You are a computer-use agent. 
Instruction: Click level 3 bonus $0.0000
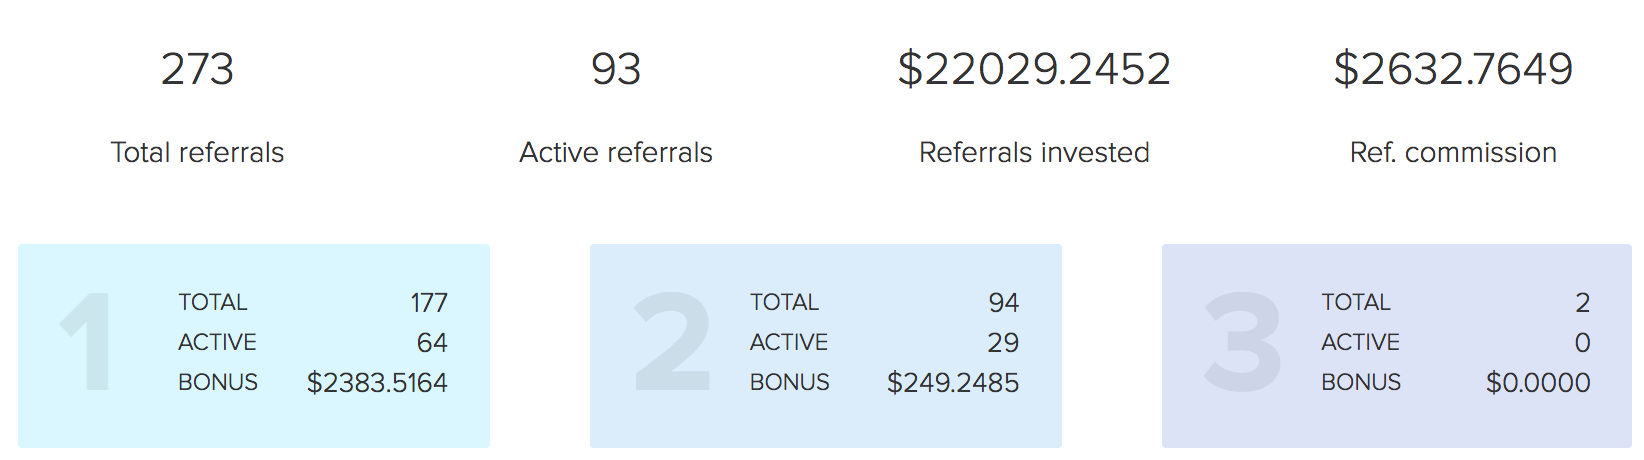[1538, 383]
